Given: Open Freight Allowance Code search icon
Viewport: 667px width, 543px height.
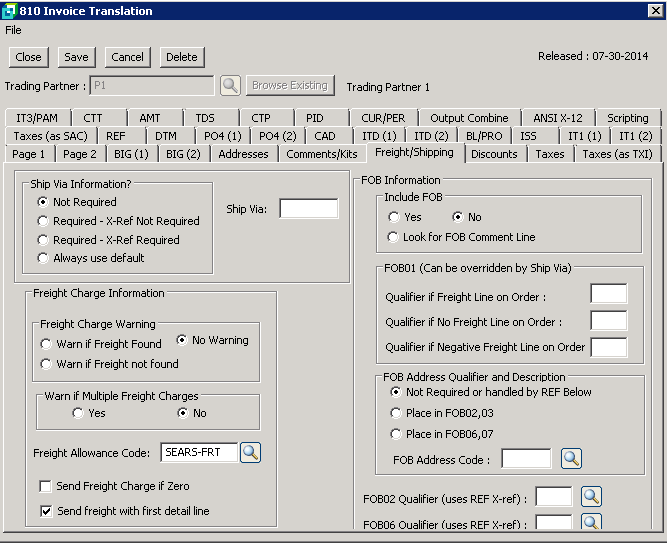Looking at the screenshot, I should pyautogui.click(x=250, y=453).
